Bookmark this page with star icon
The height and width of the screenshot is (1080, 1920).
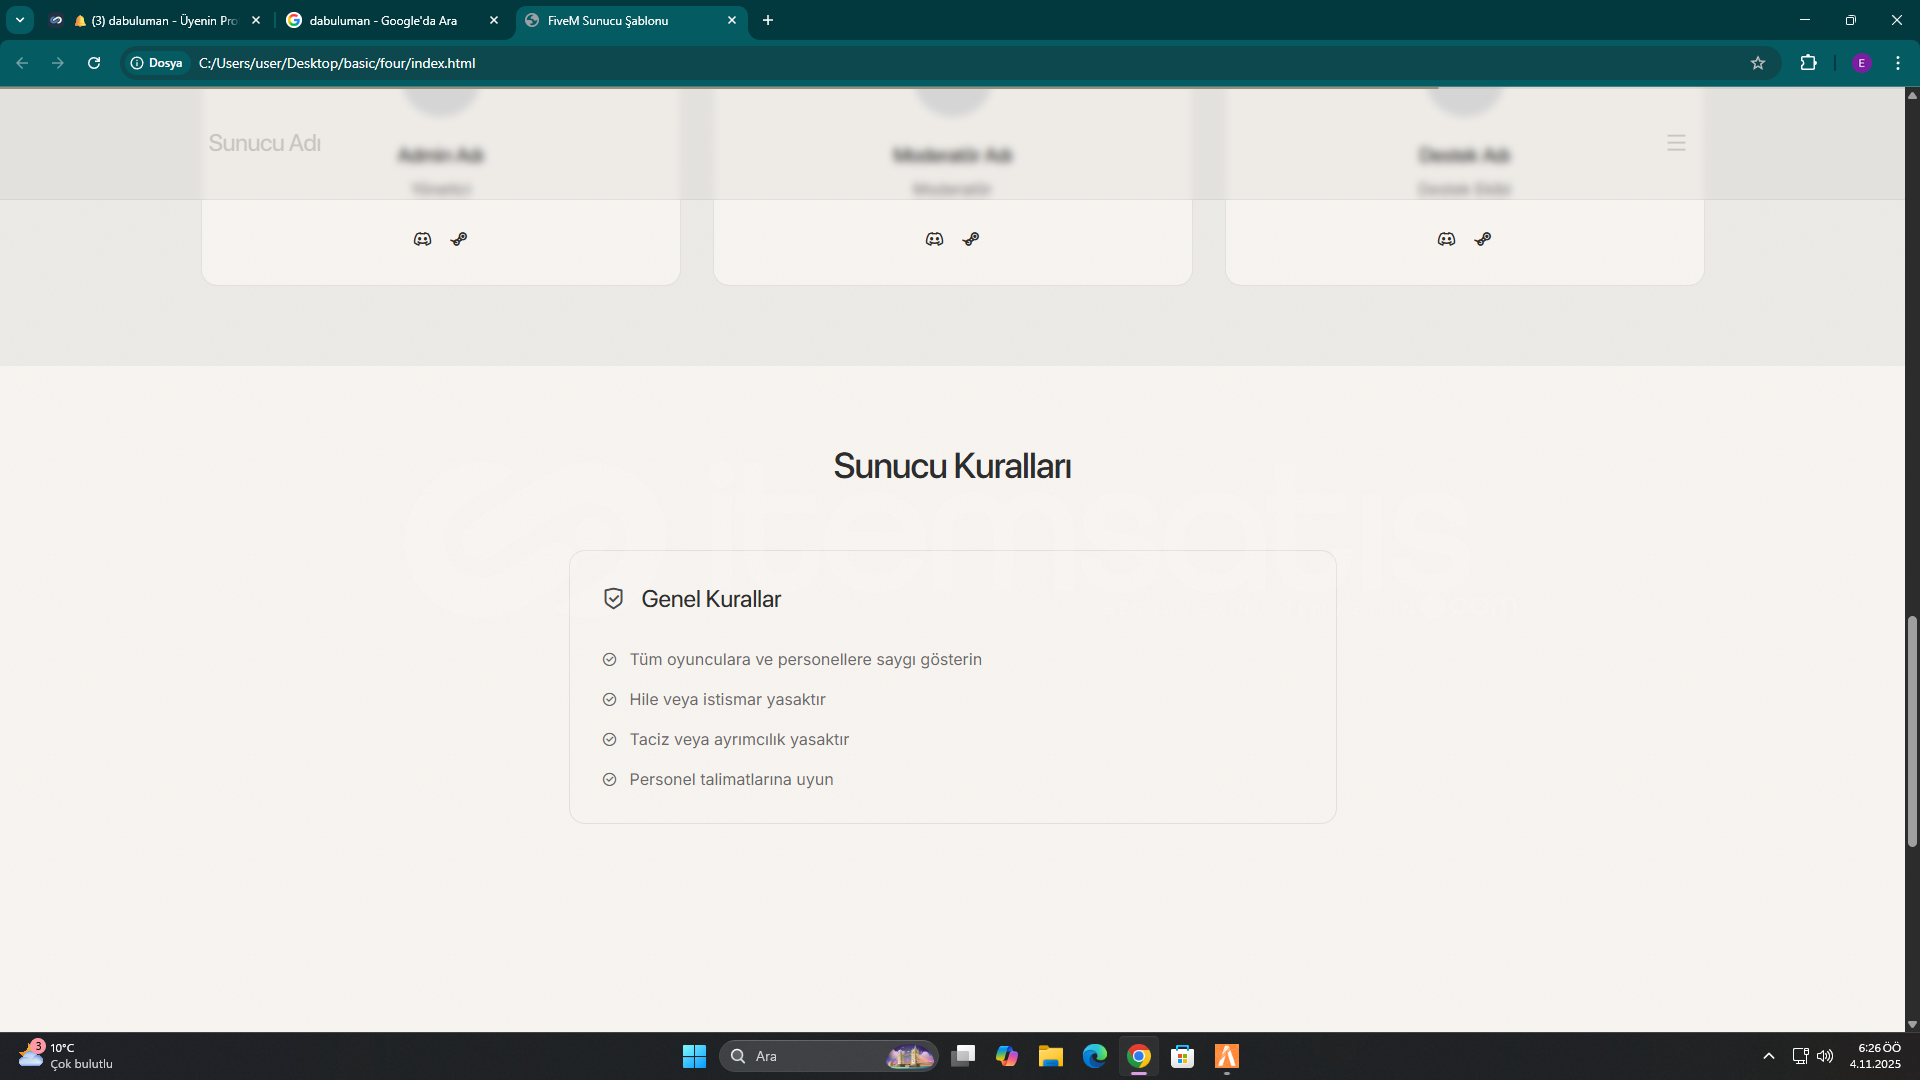(x=1758, y=63)
